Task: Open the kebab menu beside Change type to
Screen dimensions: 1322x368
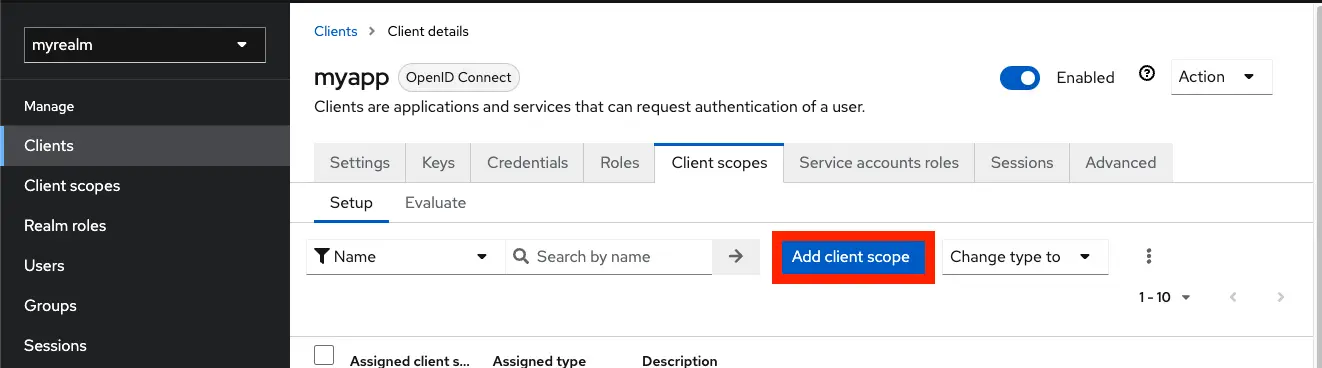Action: tap(1149, 257)
